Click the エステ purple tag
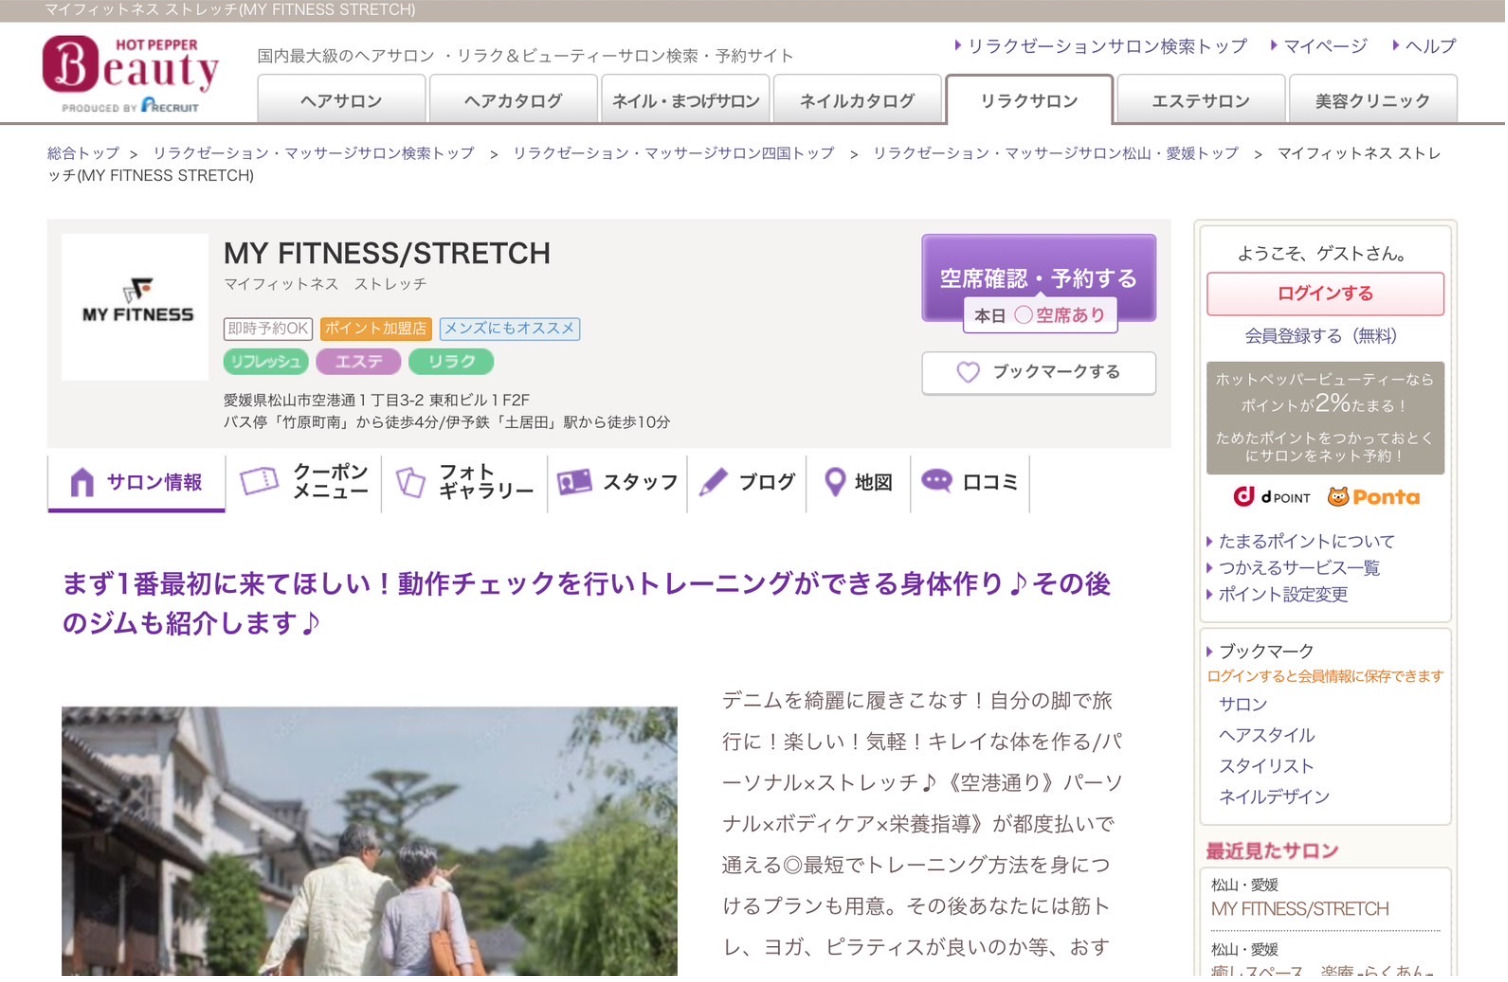The width and height of the screenshot is (1508, 982). pyautogui.click(x=358, y=361)
